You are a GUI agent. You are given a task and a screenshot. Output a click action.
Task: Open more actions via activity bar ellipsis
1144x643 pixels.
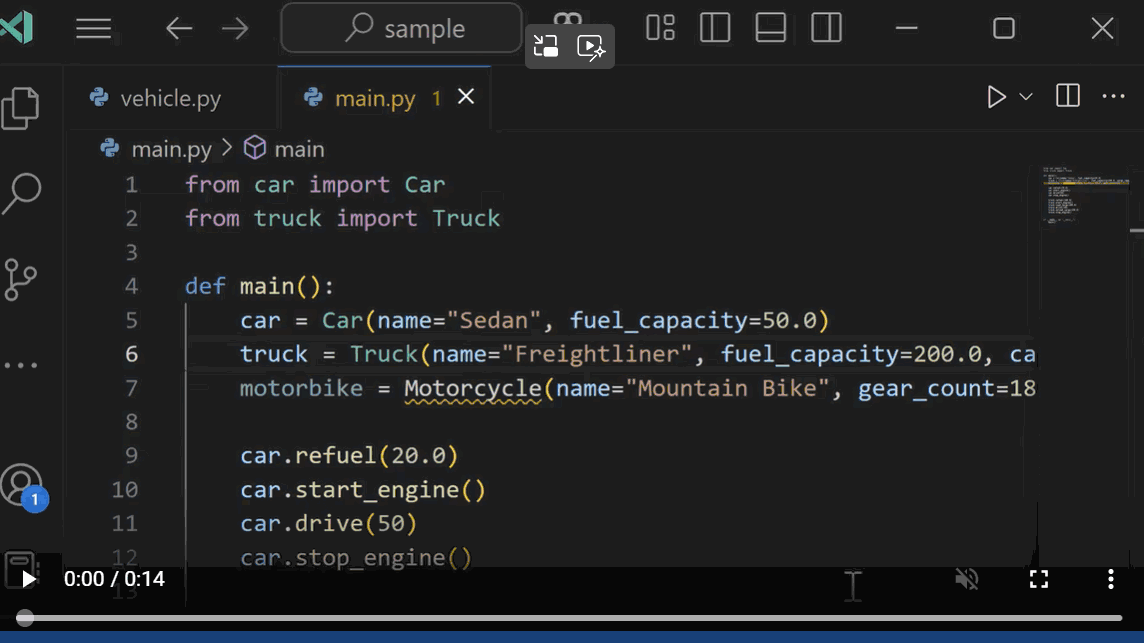21,364
